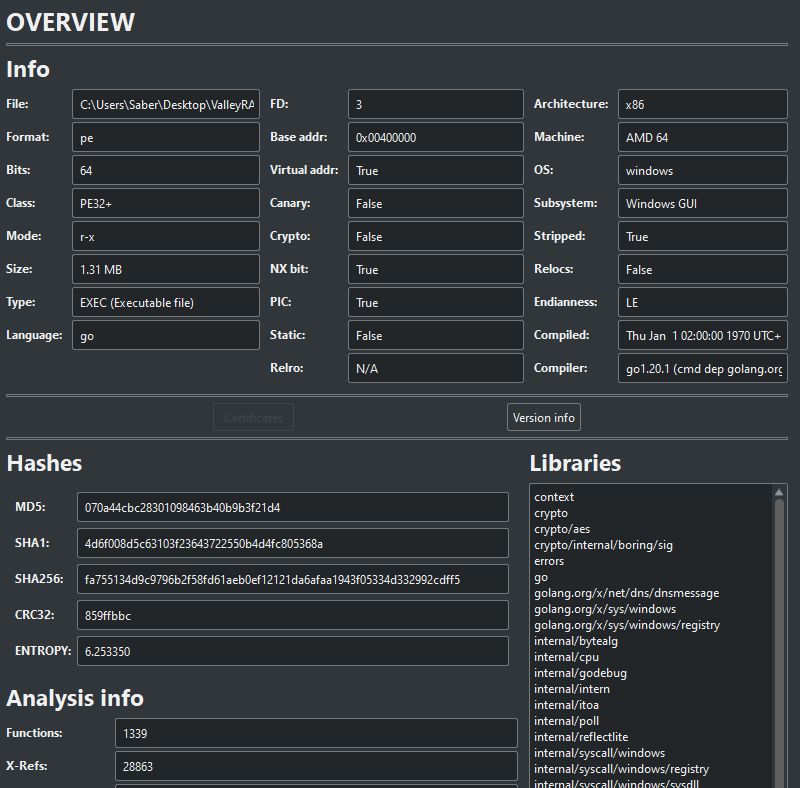Click the disabled Certificates button
The height and width of the screenshot is (788, 800).
coord(253,417)
